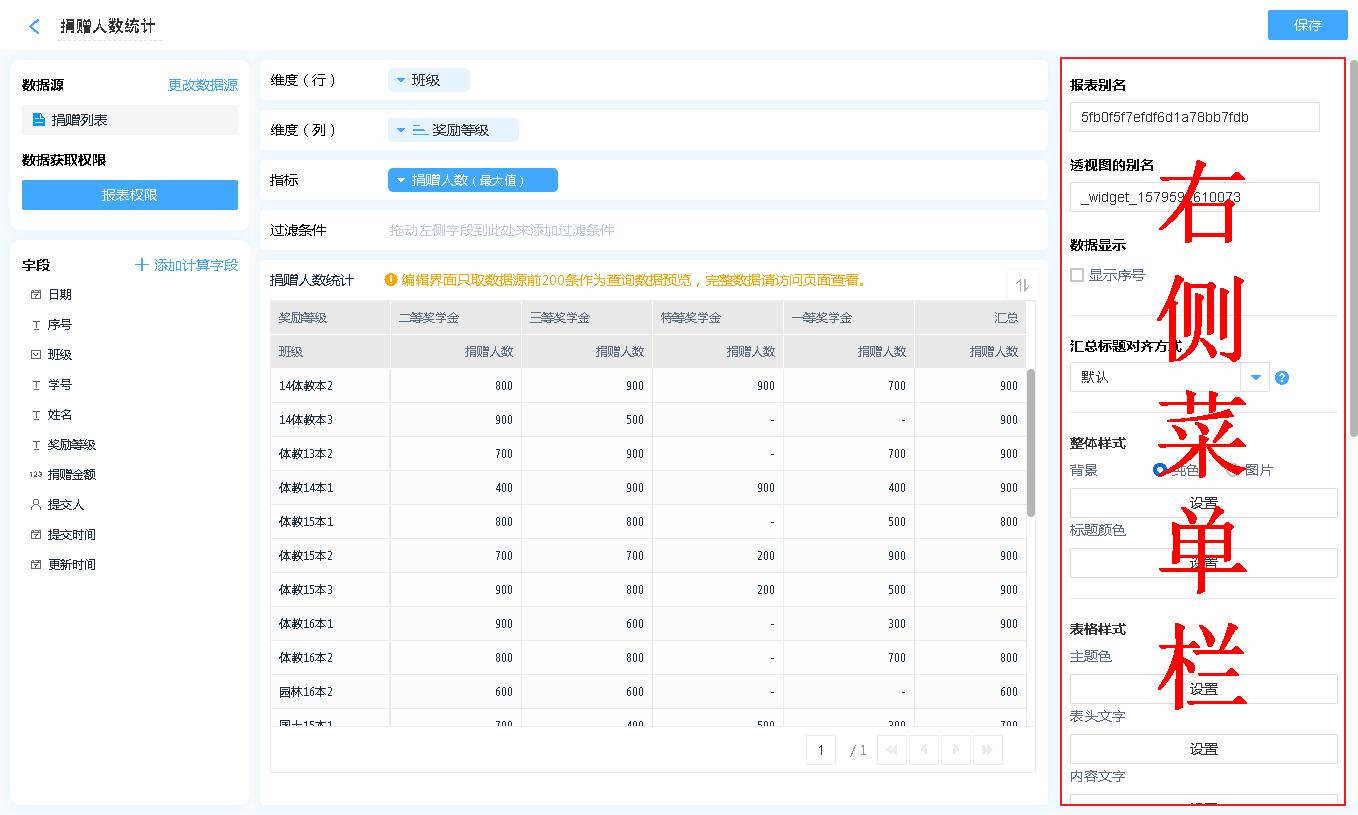Click the swap rows/columns icon above table
The image size is (1358, 815).
1022,285
